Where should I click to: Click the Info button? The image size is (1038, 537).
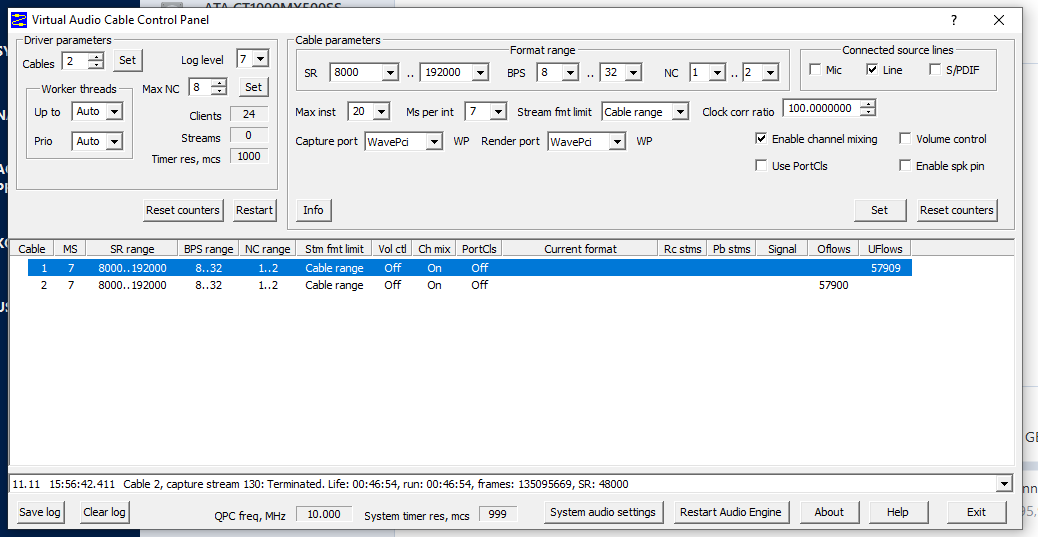click(313, 210)
